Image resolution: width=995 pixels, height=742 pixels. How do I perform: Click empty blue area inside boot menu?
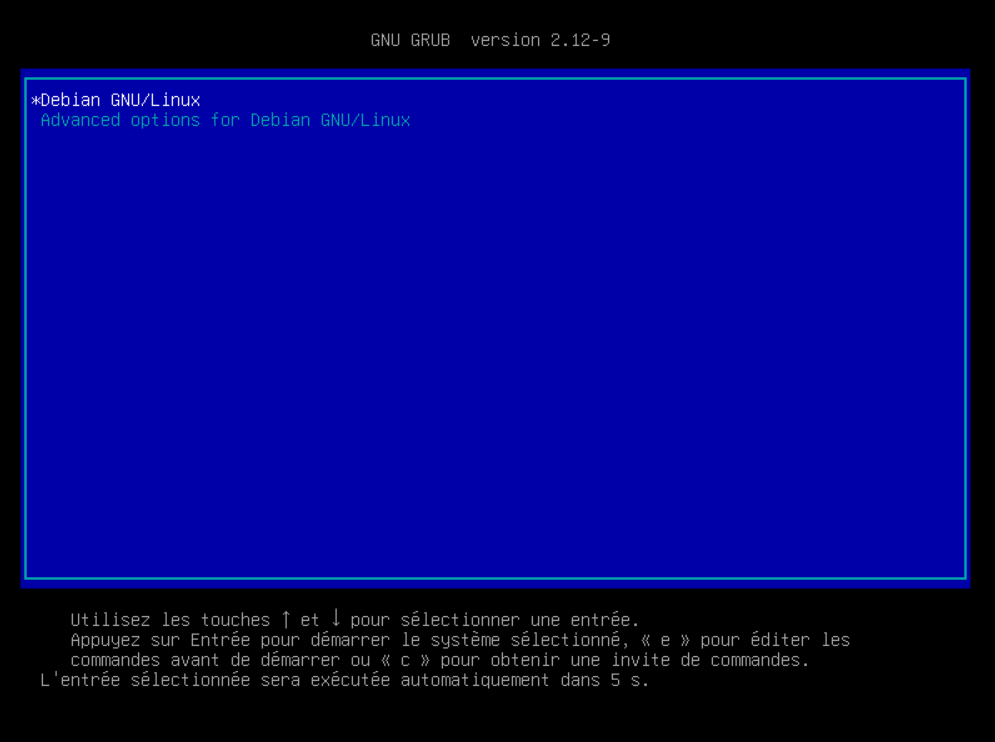coord(495,350)
